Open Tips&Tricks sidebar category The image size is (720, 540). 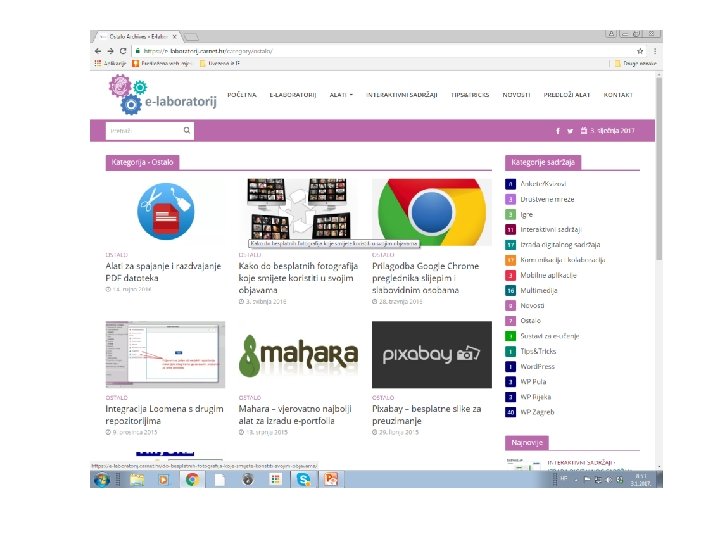(x=538, y=351)
